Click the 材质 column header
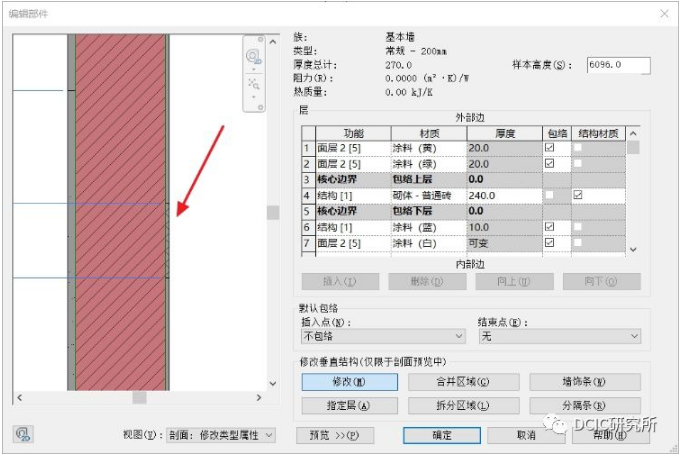This screenshot has height=456, width=683. [x=429, y=133]
